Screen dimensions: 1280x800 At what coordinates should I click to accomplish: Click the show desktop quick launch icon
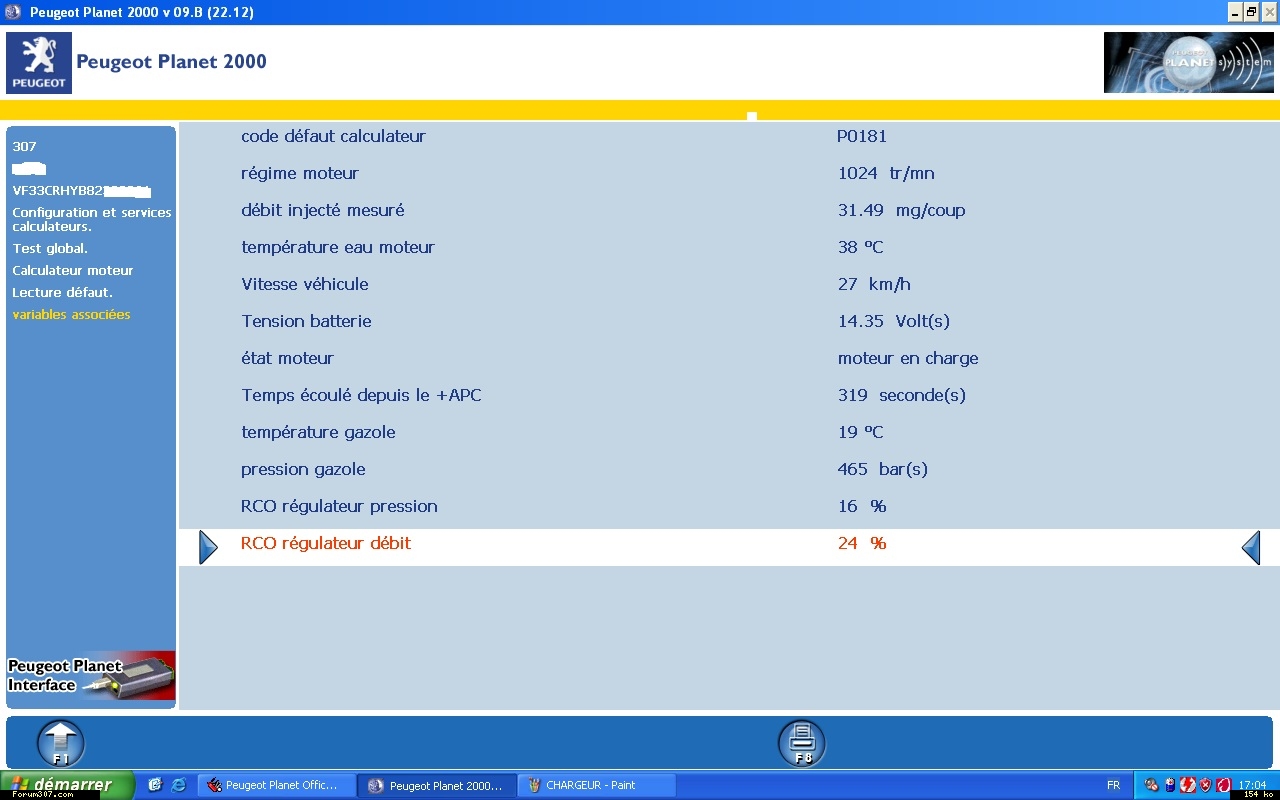click(x=155, y=785)
